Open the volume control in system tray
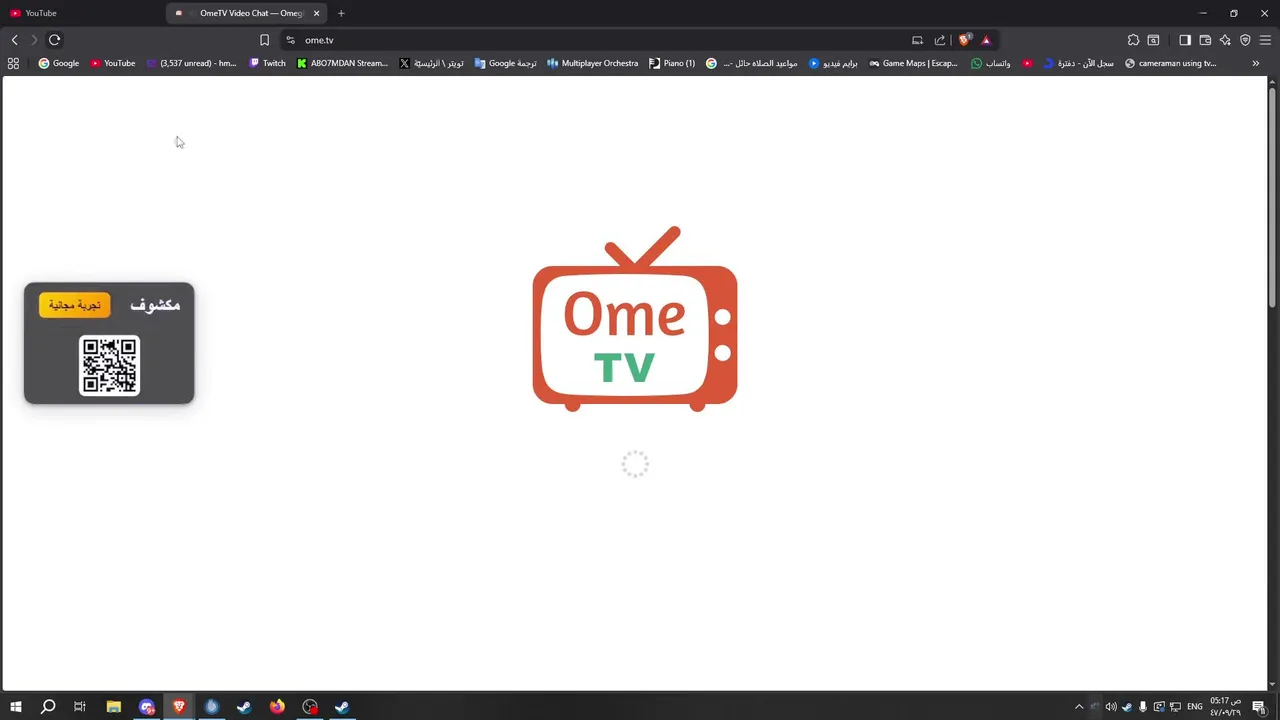This screenshot has height=720, width=1280. (1111, 707)
